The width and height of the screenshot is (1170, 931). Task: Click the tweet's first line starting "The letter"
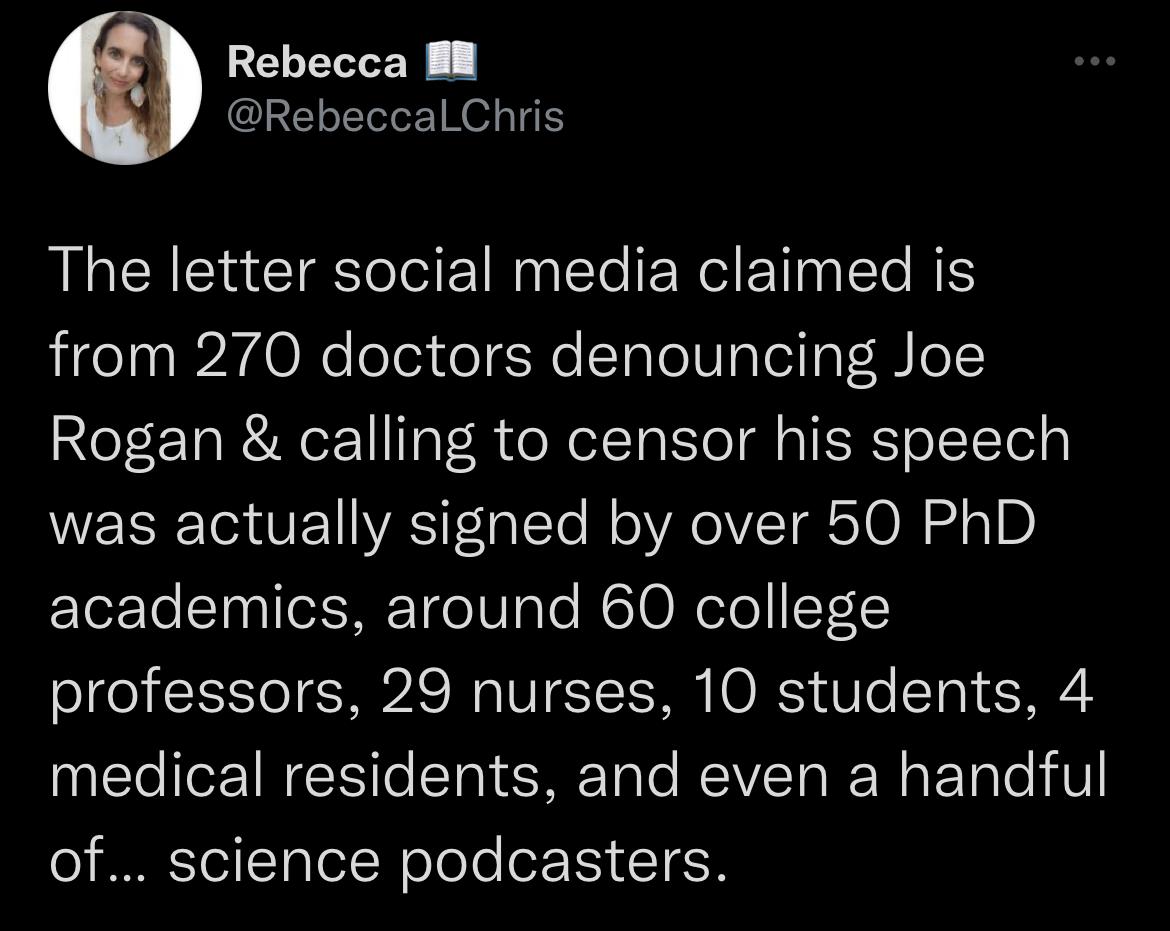point(513,270)
